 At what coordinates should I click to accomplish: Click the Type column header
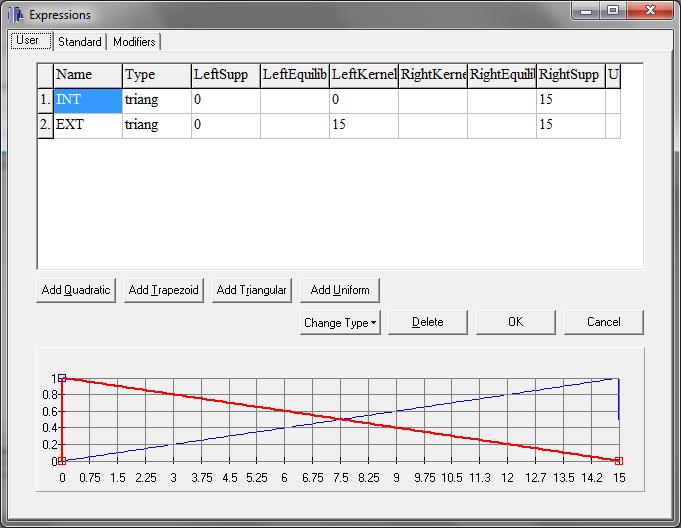pos(157,76)
